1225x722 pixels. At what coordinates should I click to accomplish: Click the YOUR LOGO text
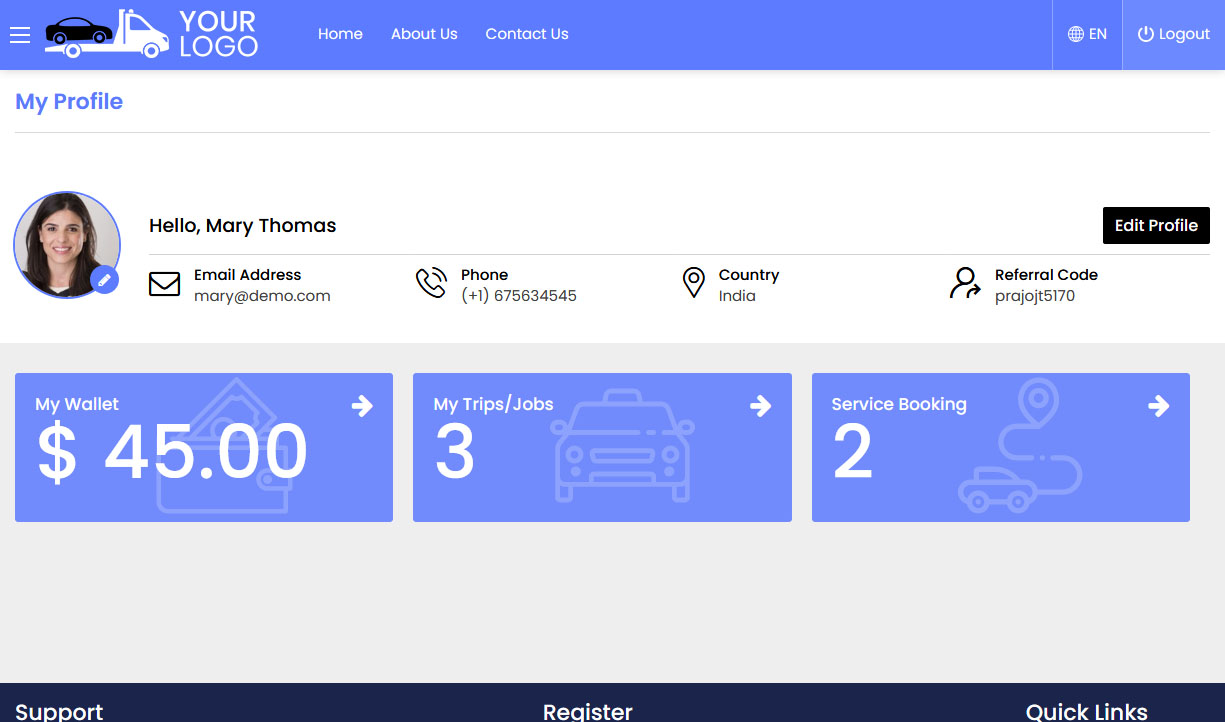coord(219,34)
